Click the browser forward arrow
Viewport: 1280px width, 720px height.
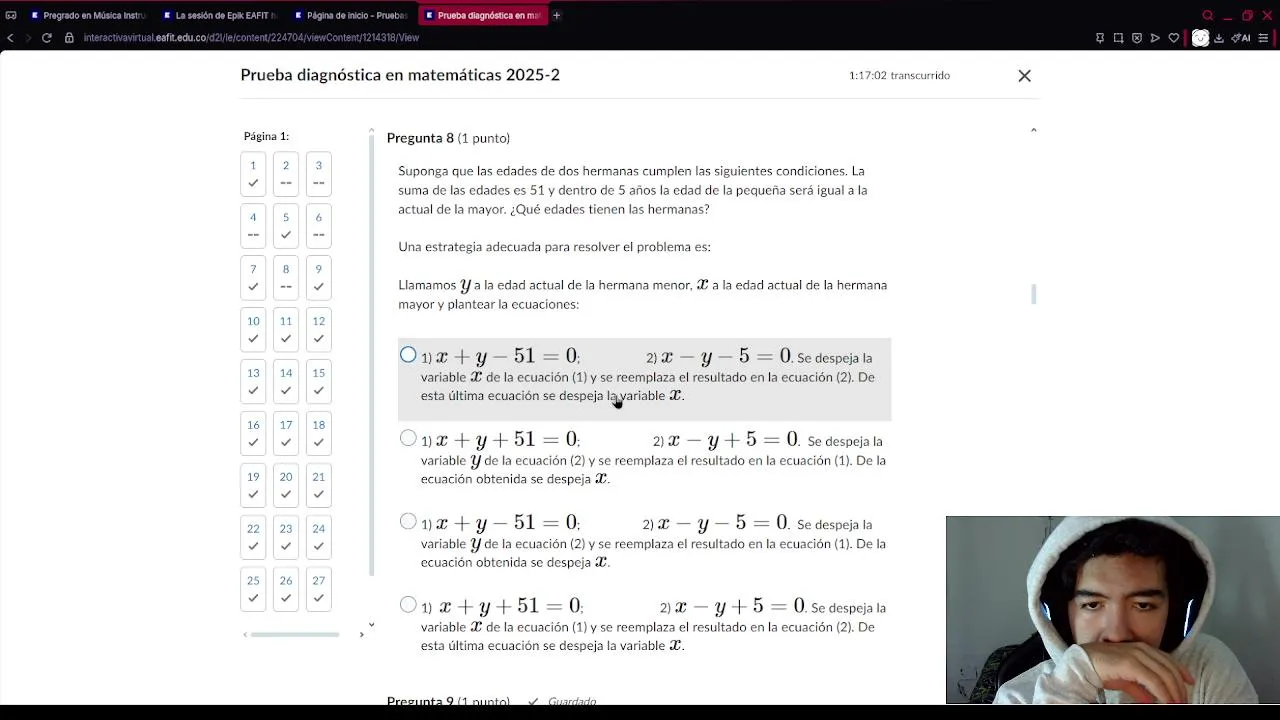28,38
